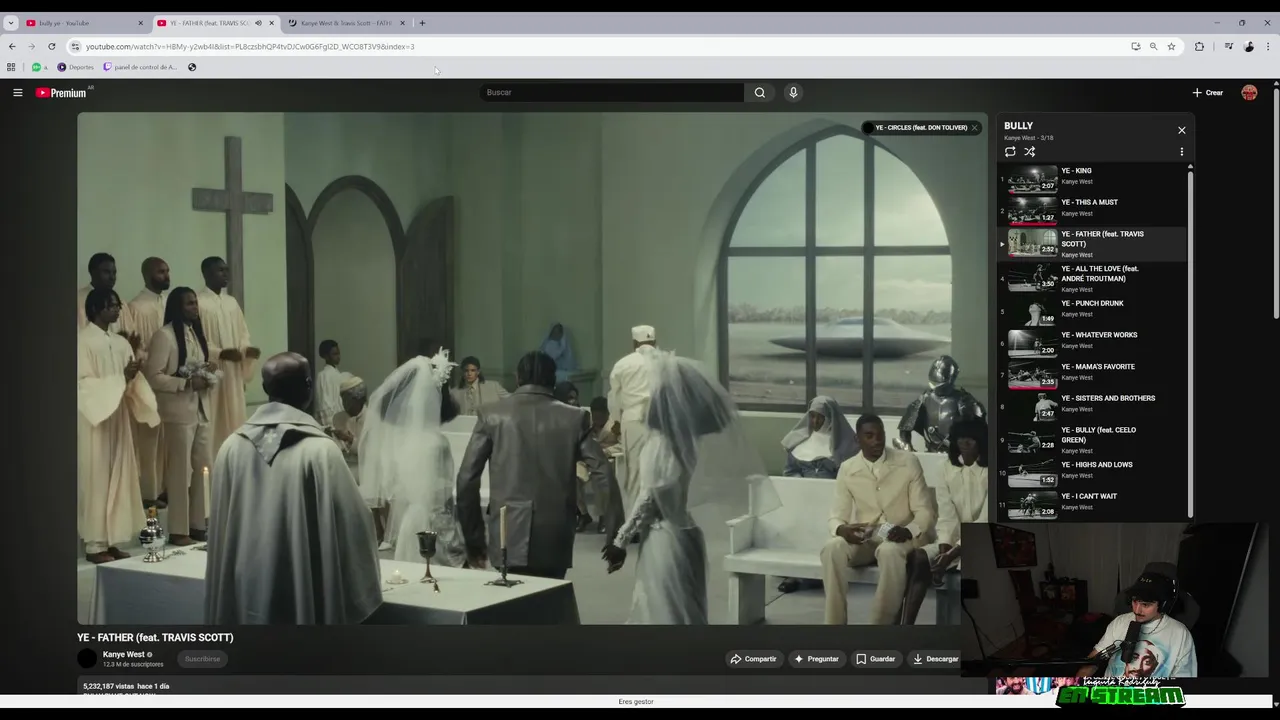Close the Kanye West & Travis Scott tab
Screen dimensions: 1280x720
(x=402, y=23)
